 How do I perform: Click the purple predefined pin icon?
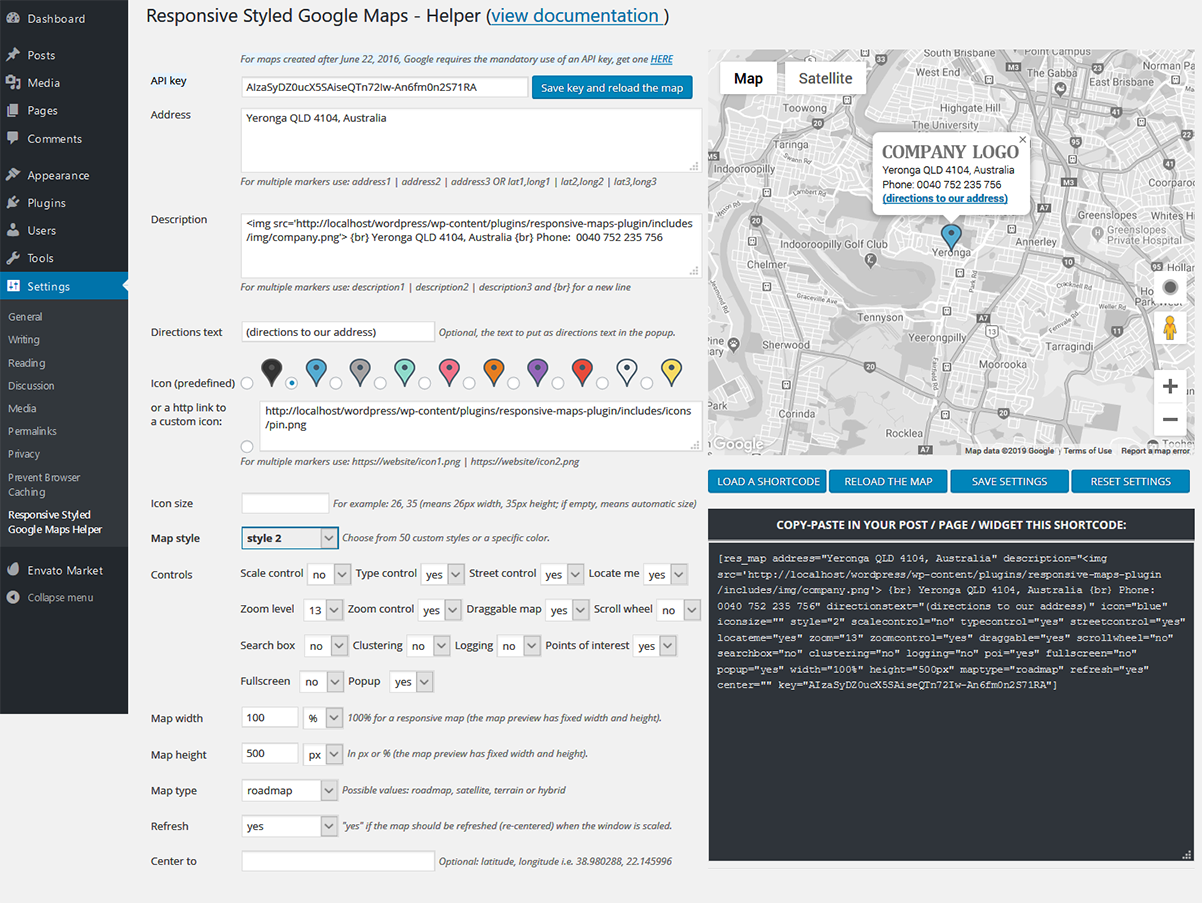(x=537, y=373)
